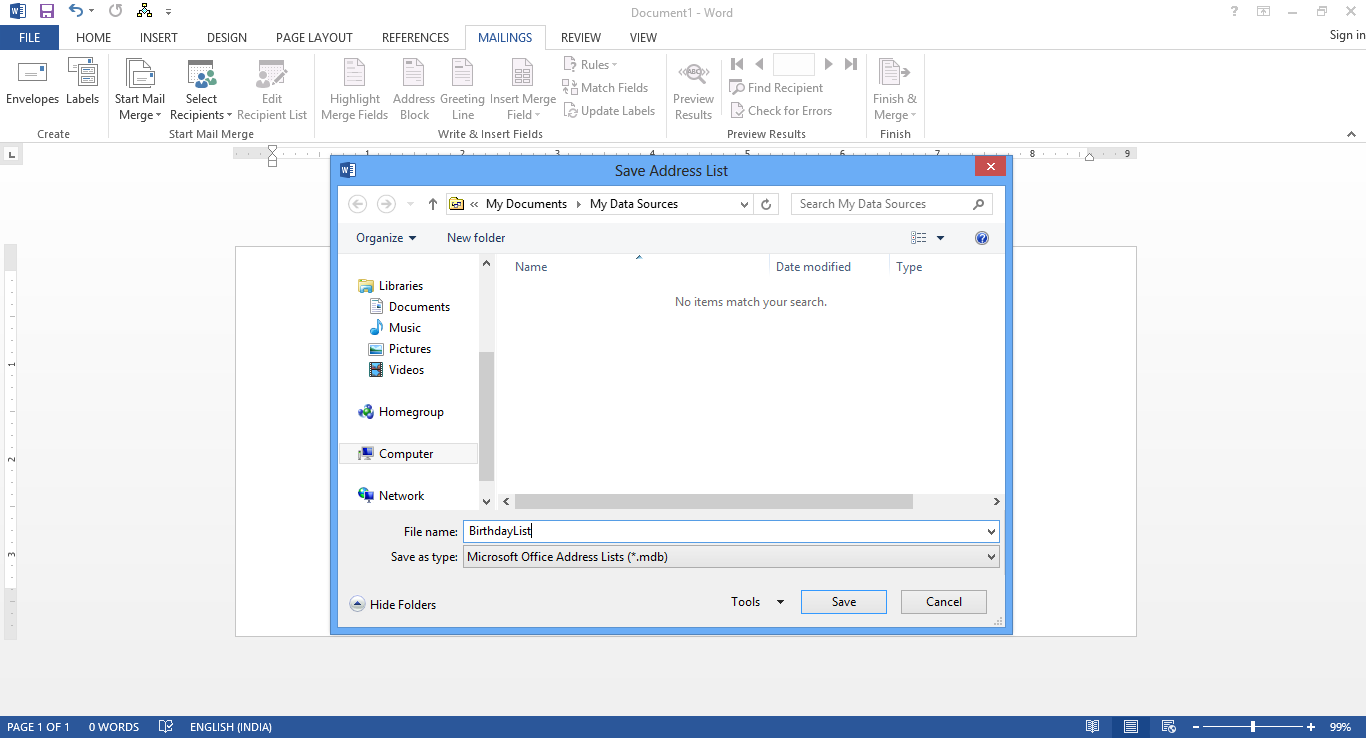Open the Tools dropdown in dialog
The image size is (1366, 738).
(x=758, y=602)
